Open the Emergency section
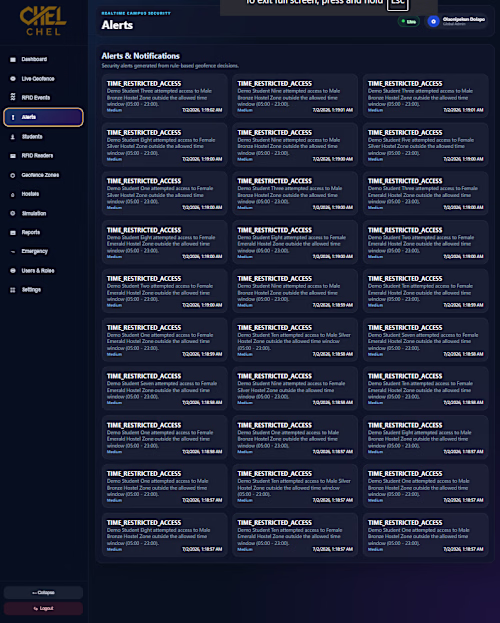The image size is (500, 623). (x=43, y=252)
